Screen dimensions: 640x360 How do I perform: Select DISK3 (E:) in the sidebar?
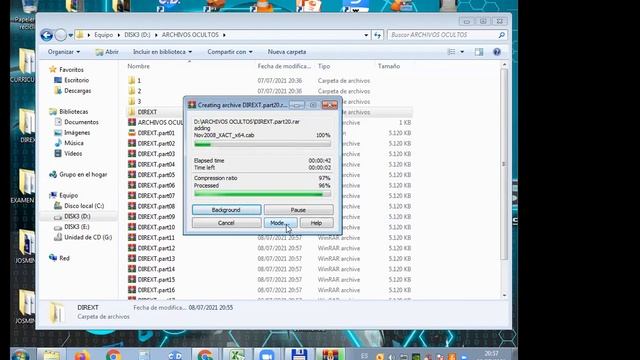point(76,227)
